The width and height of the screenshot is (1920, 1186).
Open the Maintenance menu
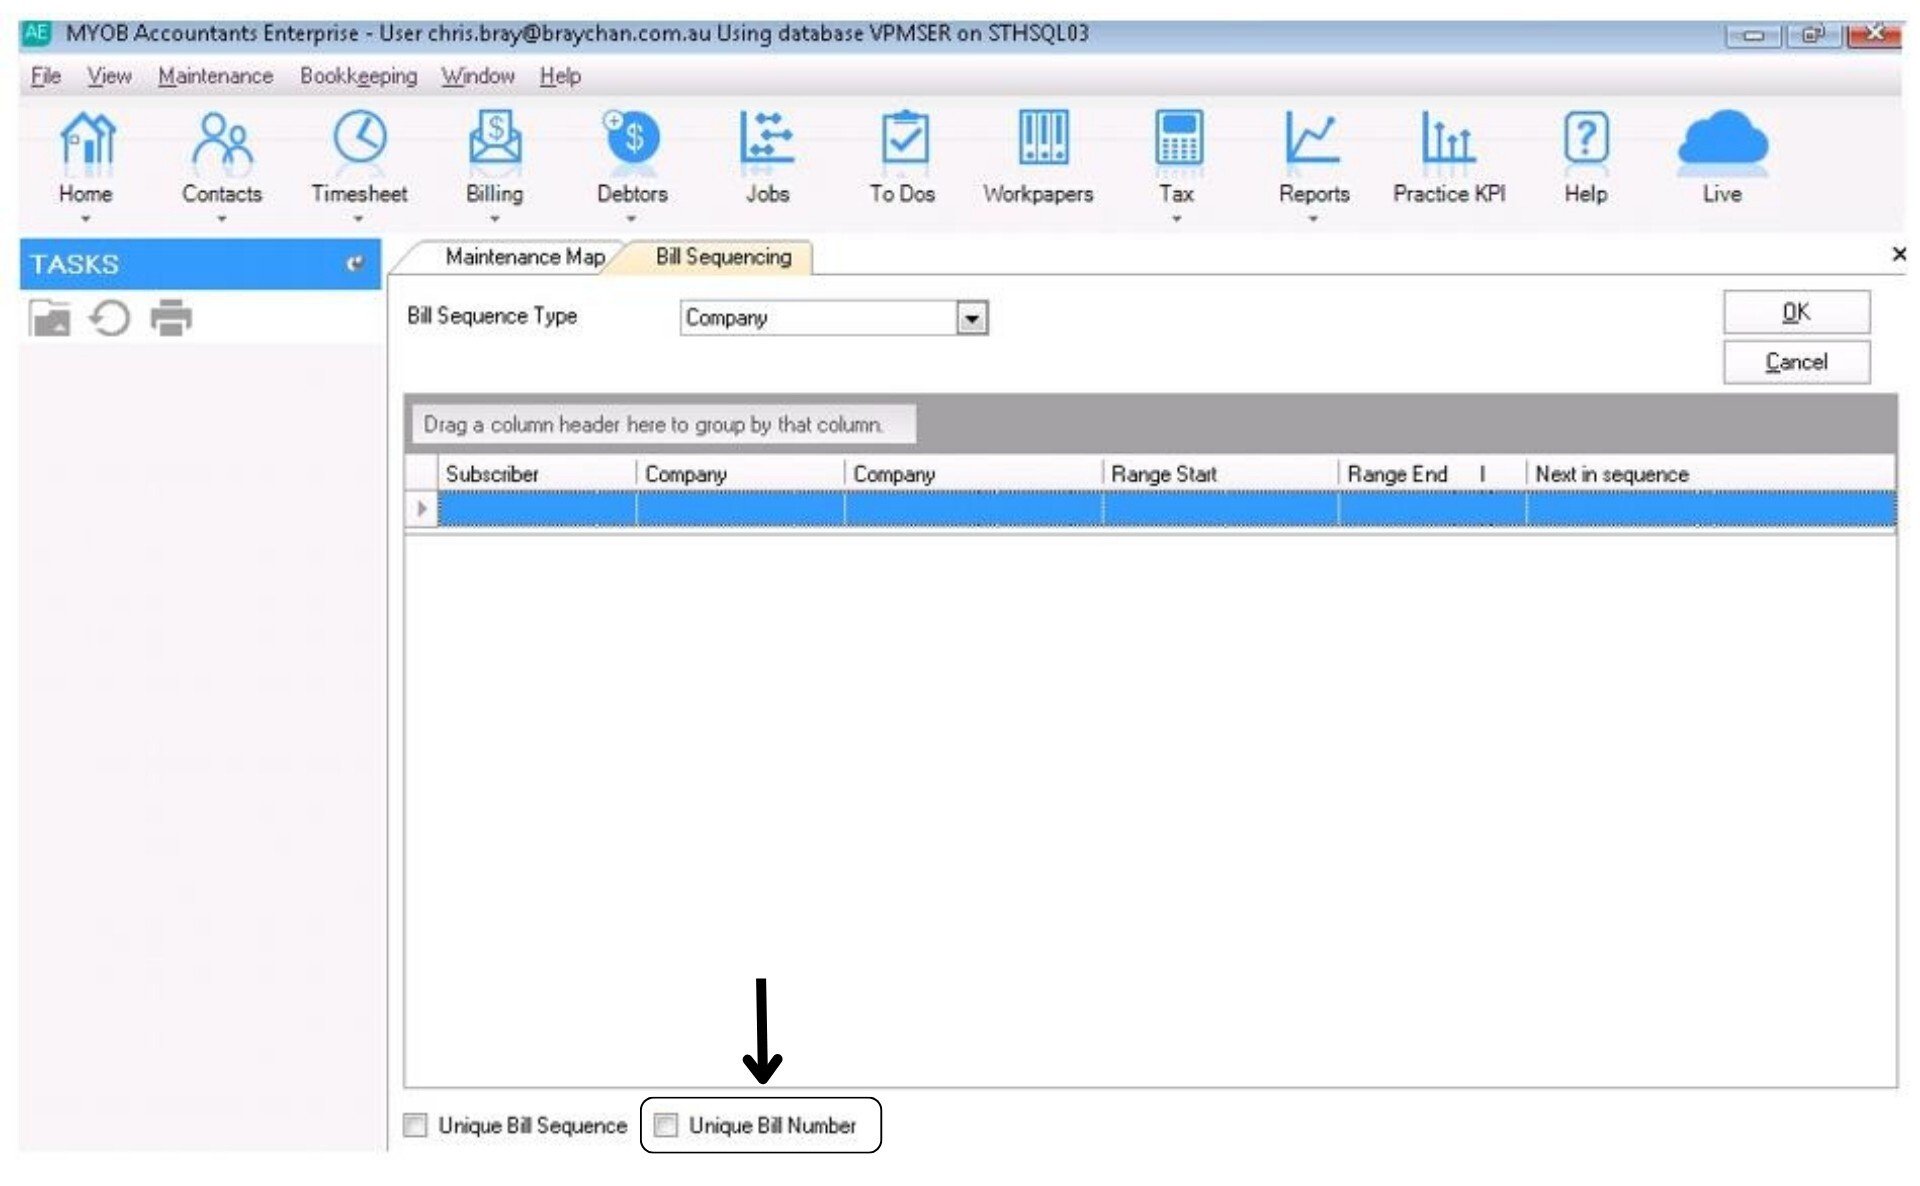pos(215,76)
